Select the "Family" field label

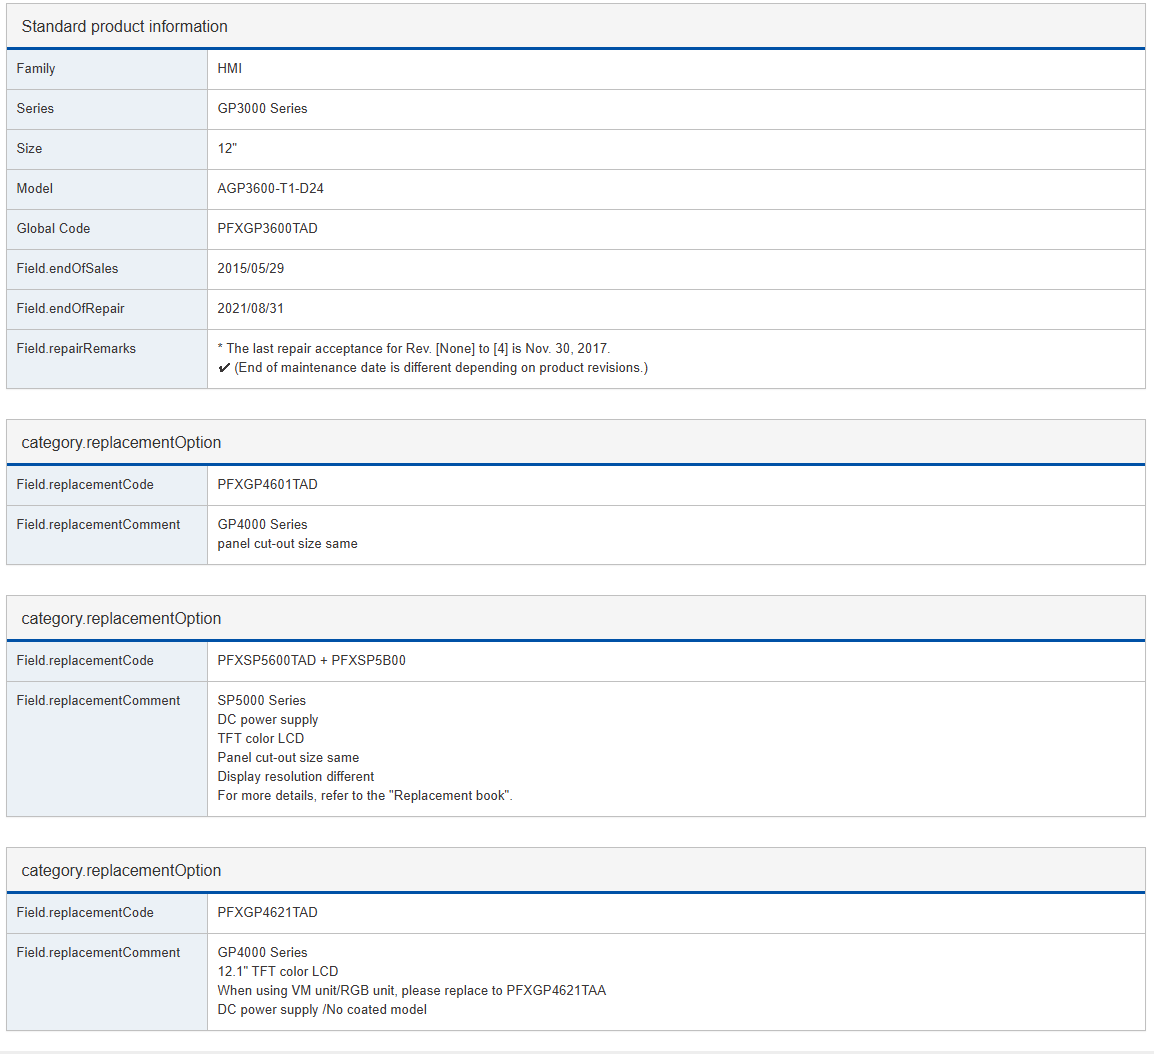click(x=36, y=68)
